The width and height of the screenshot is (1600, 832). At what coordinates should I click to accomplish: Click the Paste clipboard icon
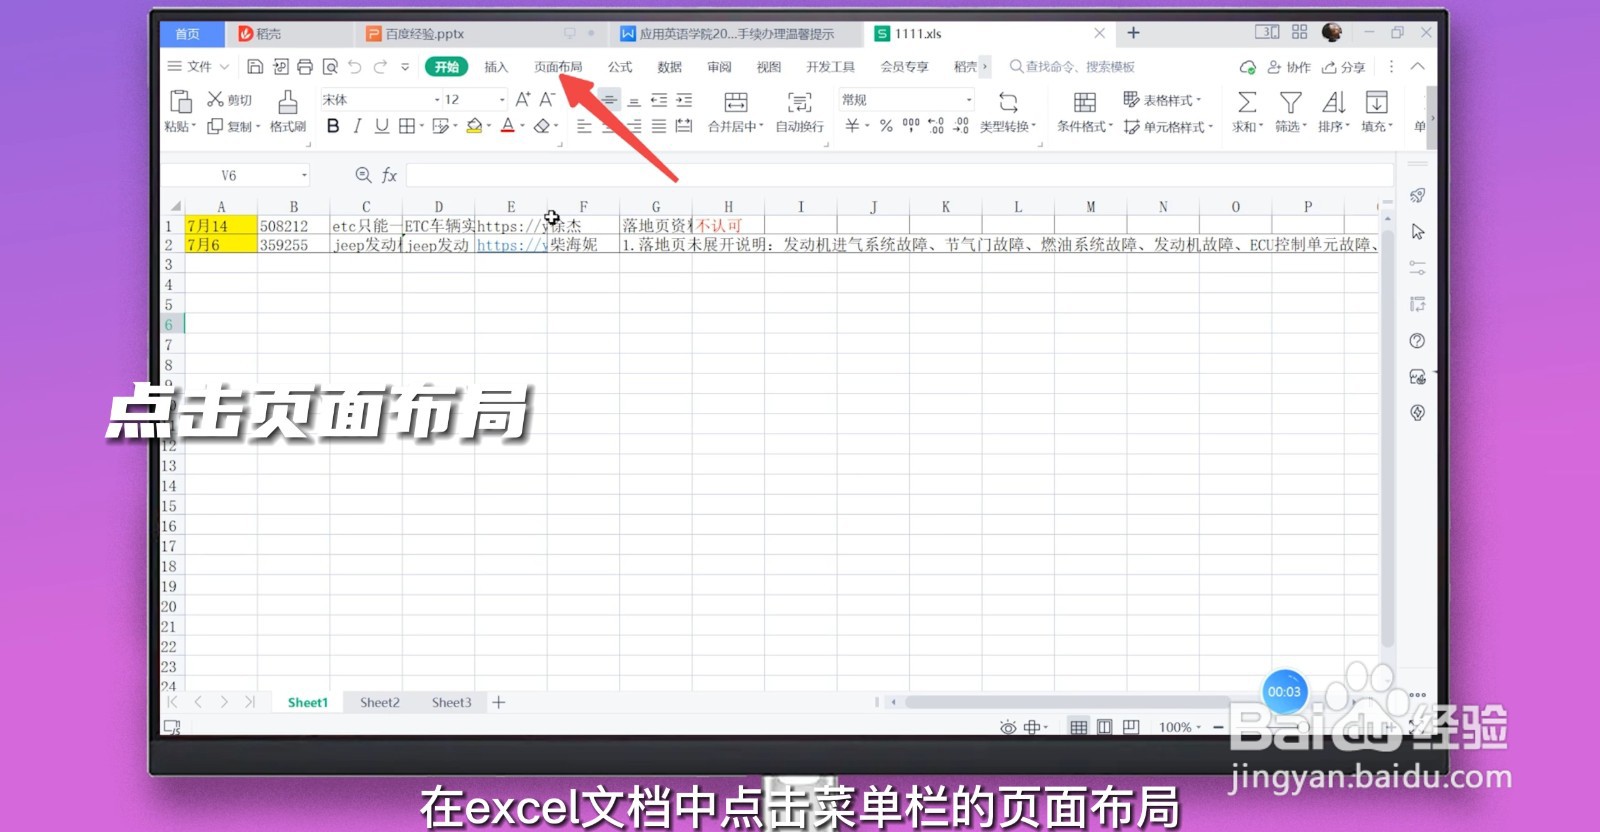tap(181, 101)
